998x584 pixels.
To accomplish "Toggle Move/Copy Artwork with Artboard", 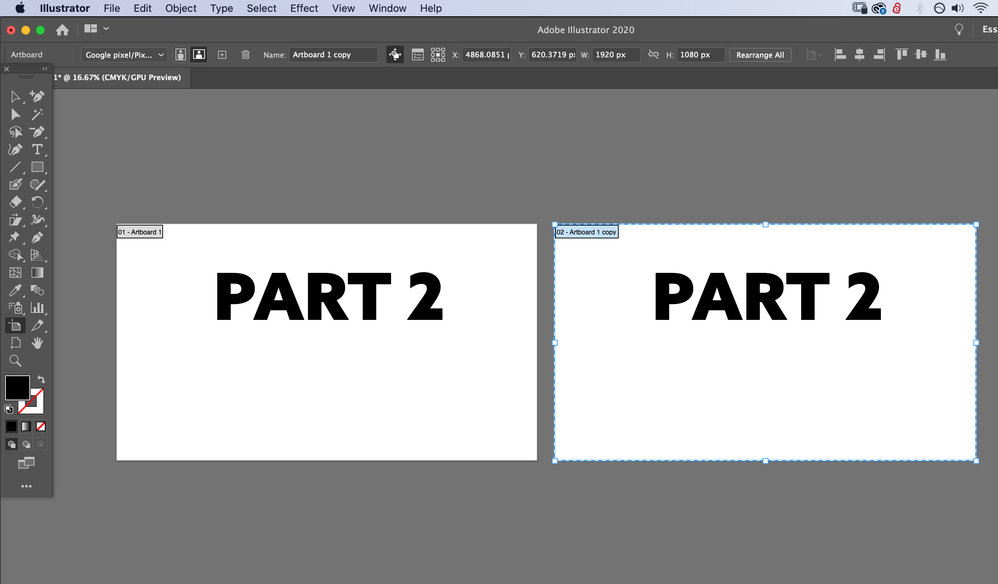I will point(396,54).
